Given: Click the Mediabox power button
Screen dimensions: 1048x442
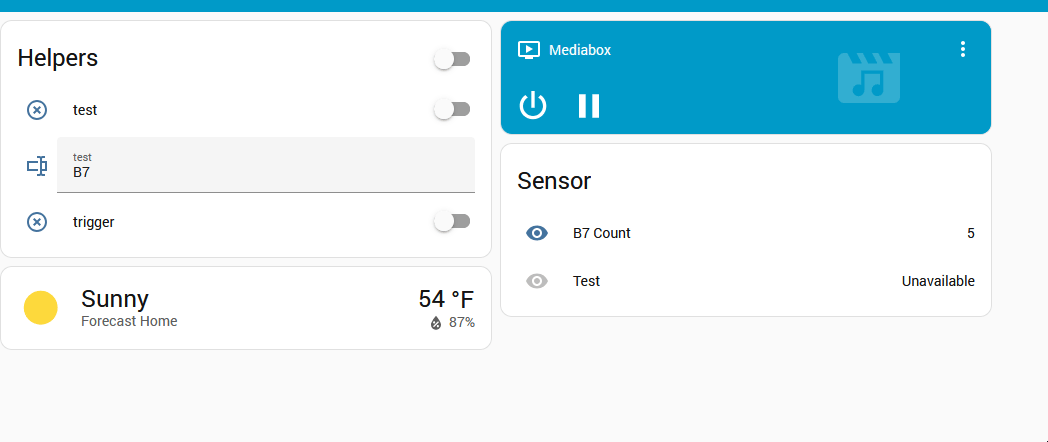Looking at the screenshot, I should click(533, 105).
